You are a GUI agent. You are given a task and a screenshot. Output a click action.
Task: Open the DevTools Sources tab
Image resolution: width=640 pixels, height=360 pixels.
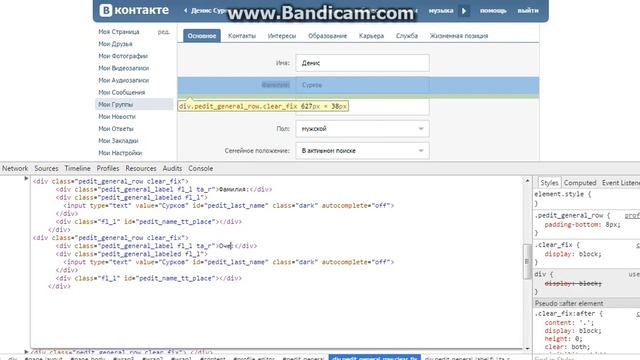click(x=46, y=168)
